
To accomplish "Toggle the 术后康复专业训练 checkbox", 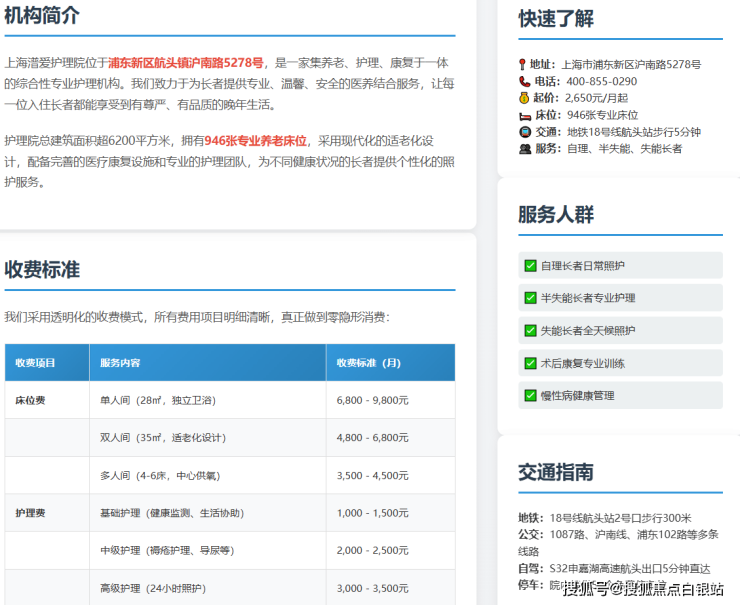I will coord(530,363).
